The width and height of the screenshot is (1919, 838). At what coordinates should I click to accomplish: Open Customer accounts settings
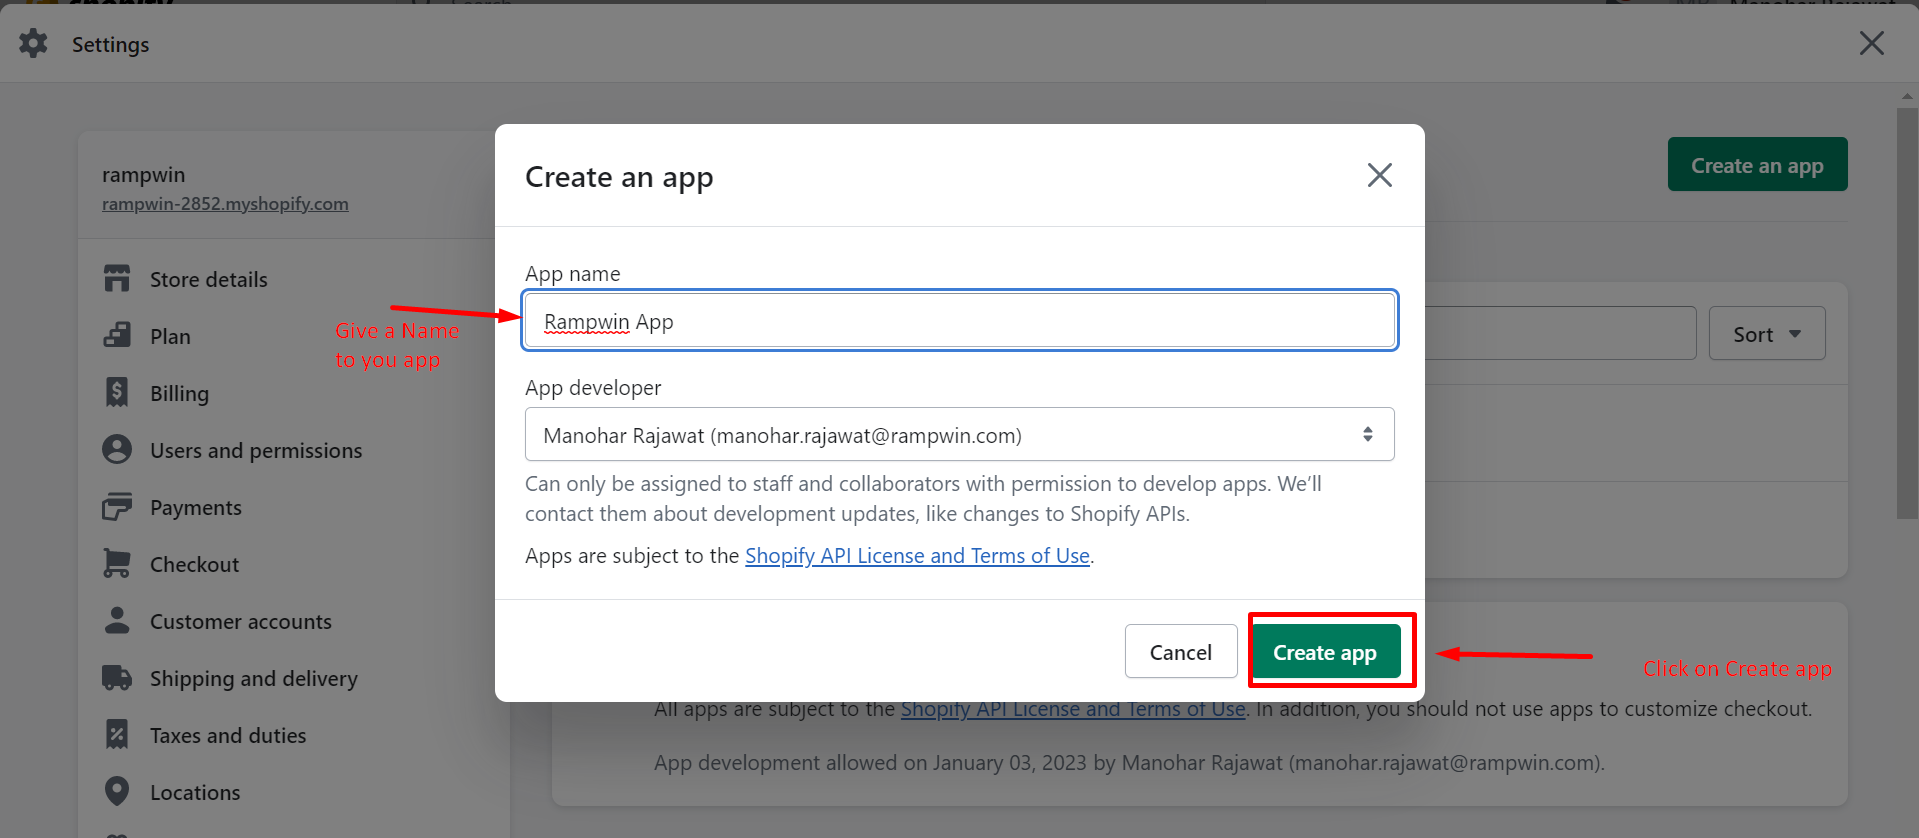pos(240,621)
